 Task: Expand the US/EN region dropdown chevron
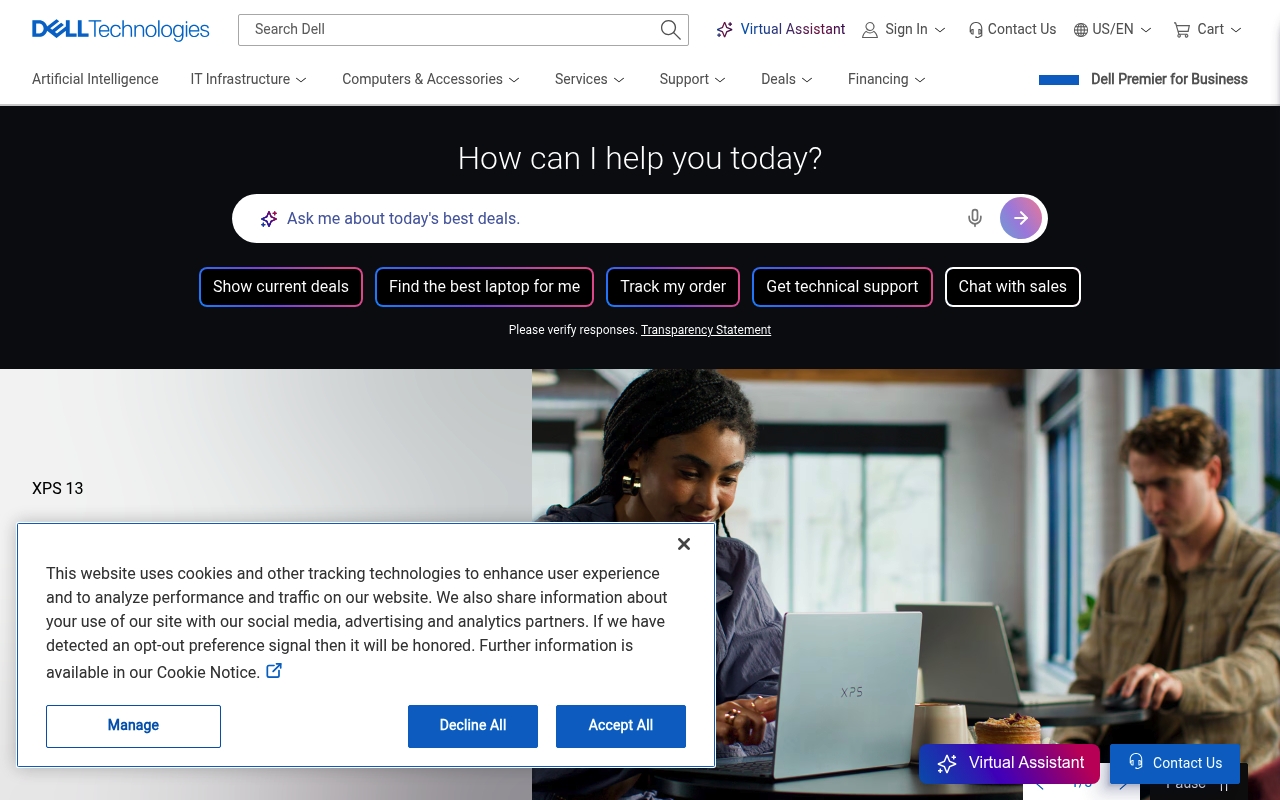(x=1146, y=30)
